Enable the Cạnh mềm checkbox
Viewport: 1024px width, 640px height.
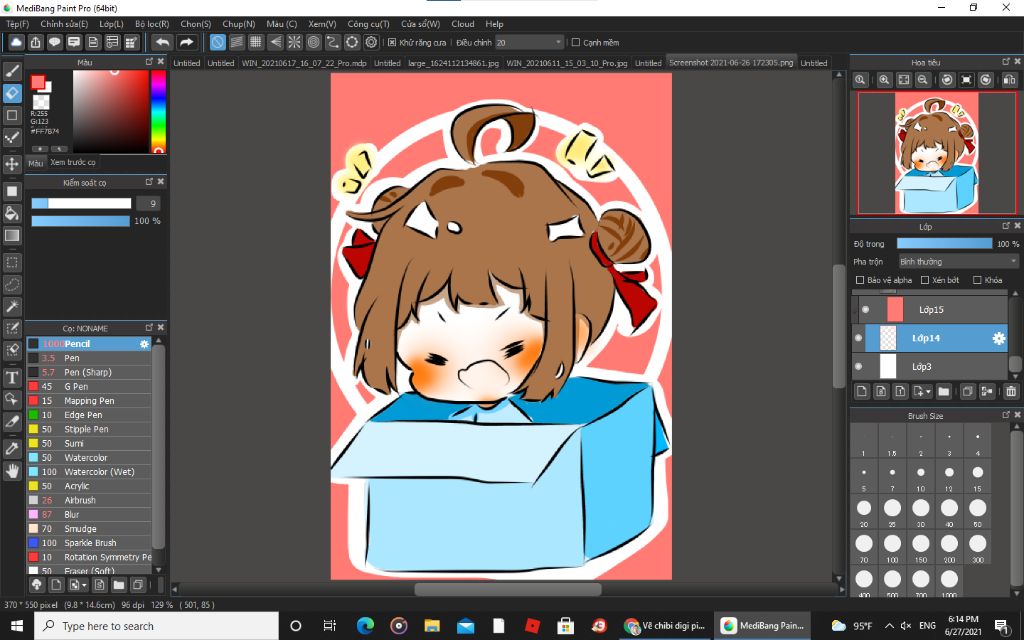tap(575, 42)
